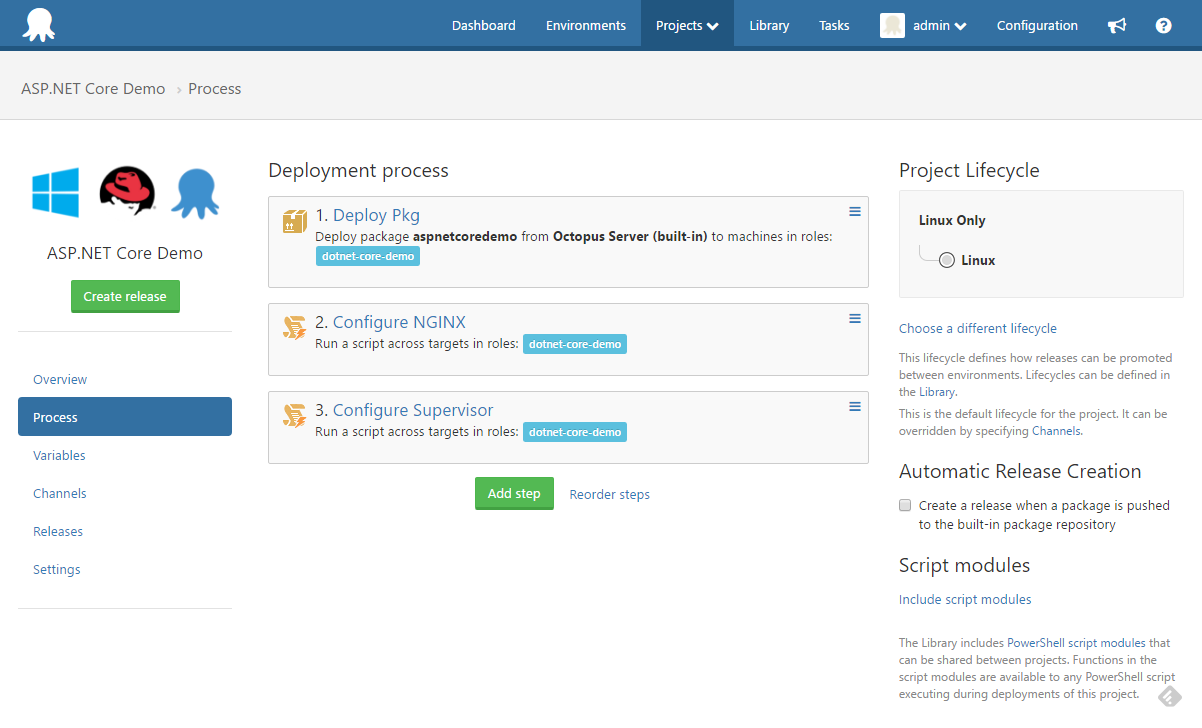Click the Octopus logo in the navigation bar
This screenshot has height=728, width=1202.
pyautogui.click(x=40, y=24)
